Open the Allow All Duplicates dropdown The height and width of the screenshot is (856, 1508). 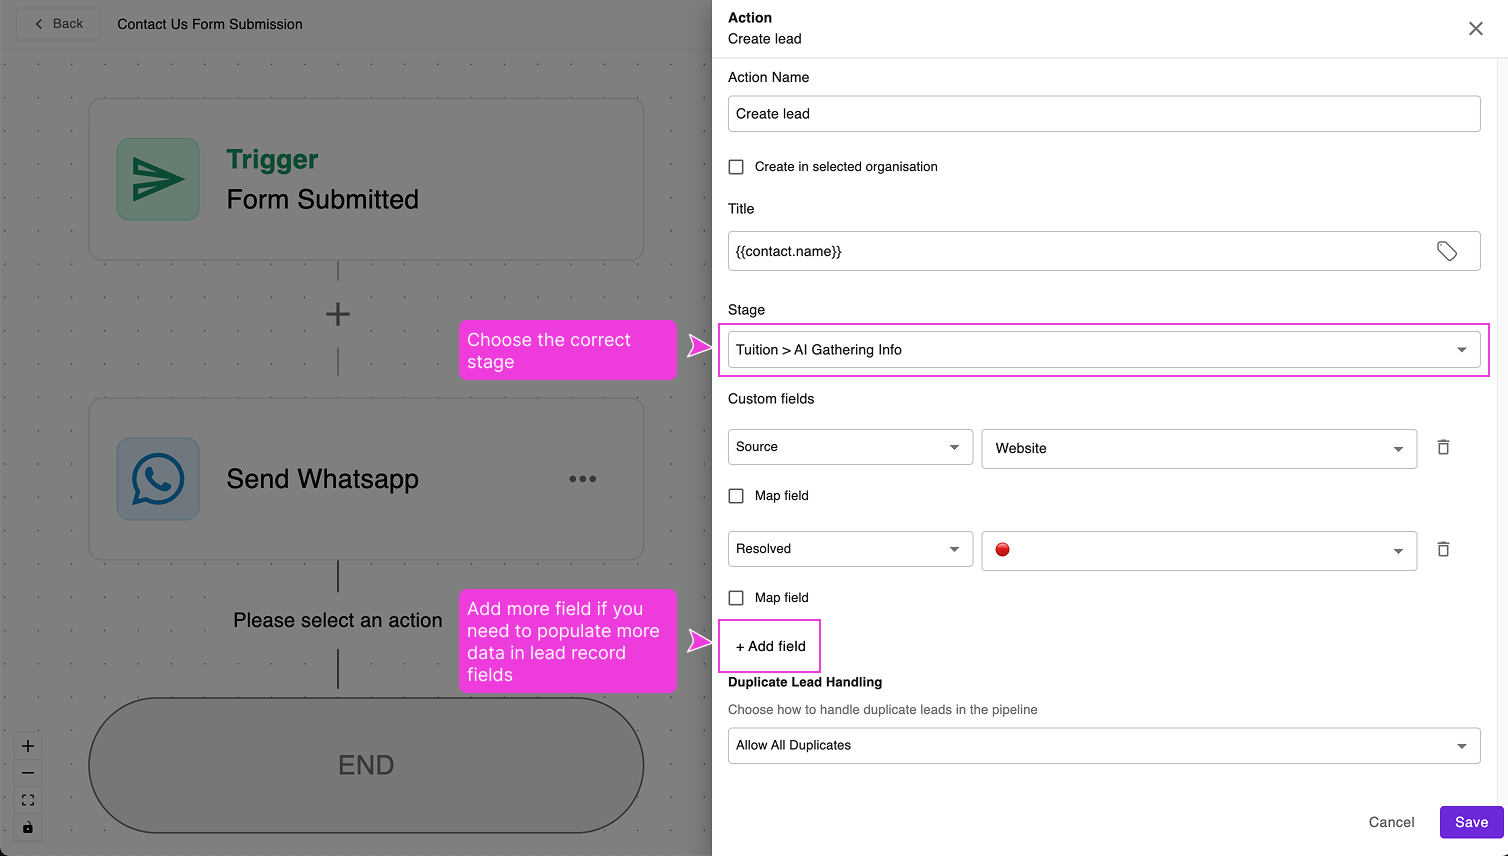point(1103,745)
